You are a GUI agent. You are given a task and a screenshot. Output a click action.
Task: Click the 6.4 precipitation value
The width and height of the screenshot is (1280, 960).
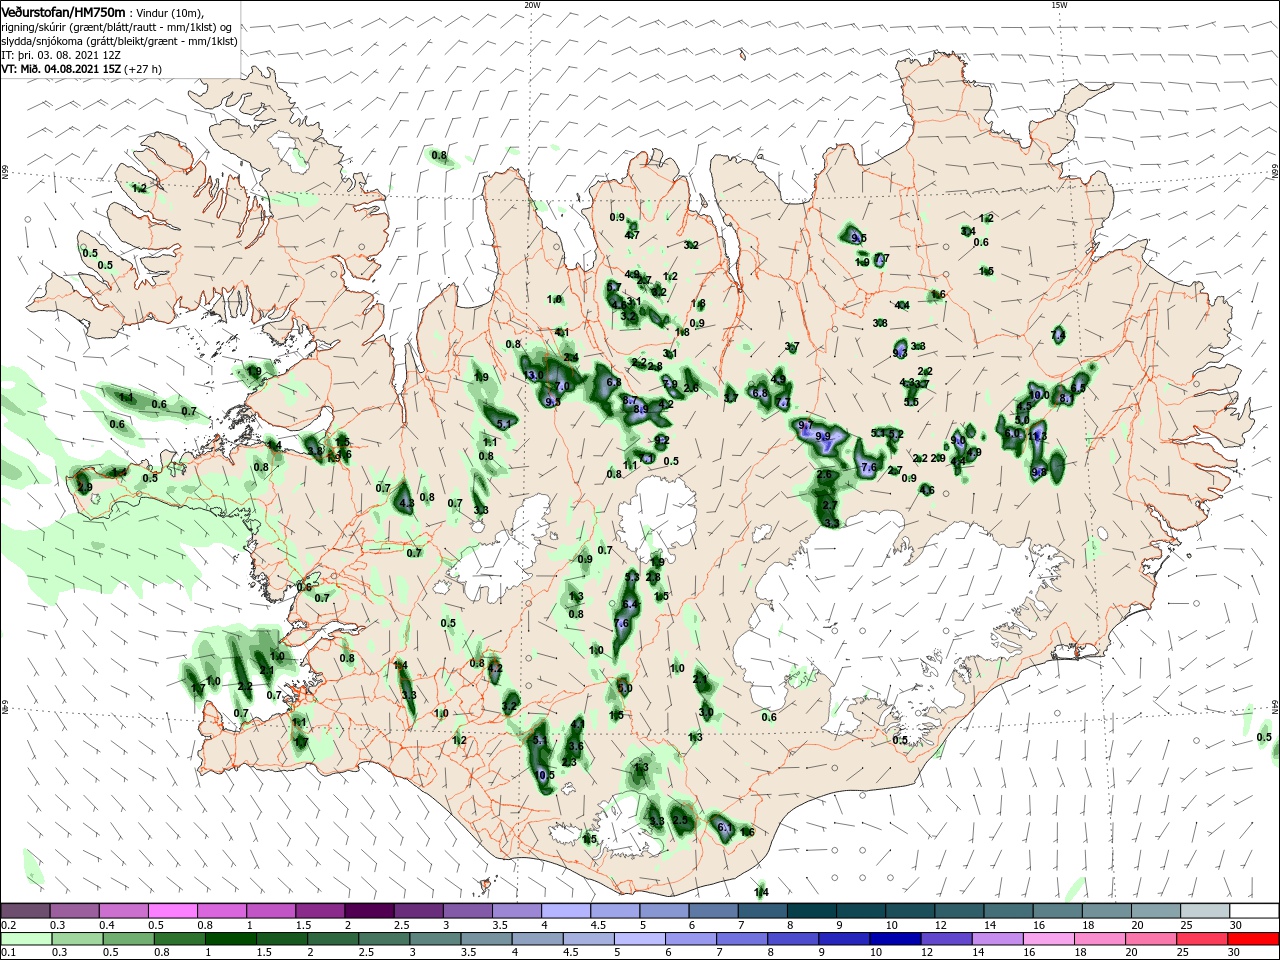tap(630, 605)
